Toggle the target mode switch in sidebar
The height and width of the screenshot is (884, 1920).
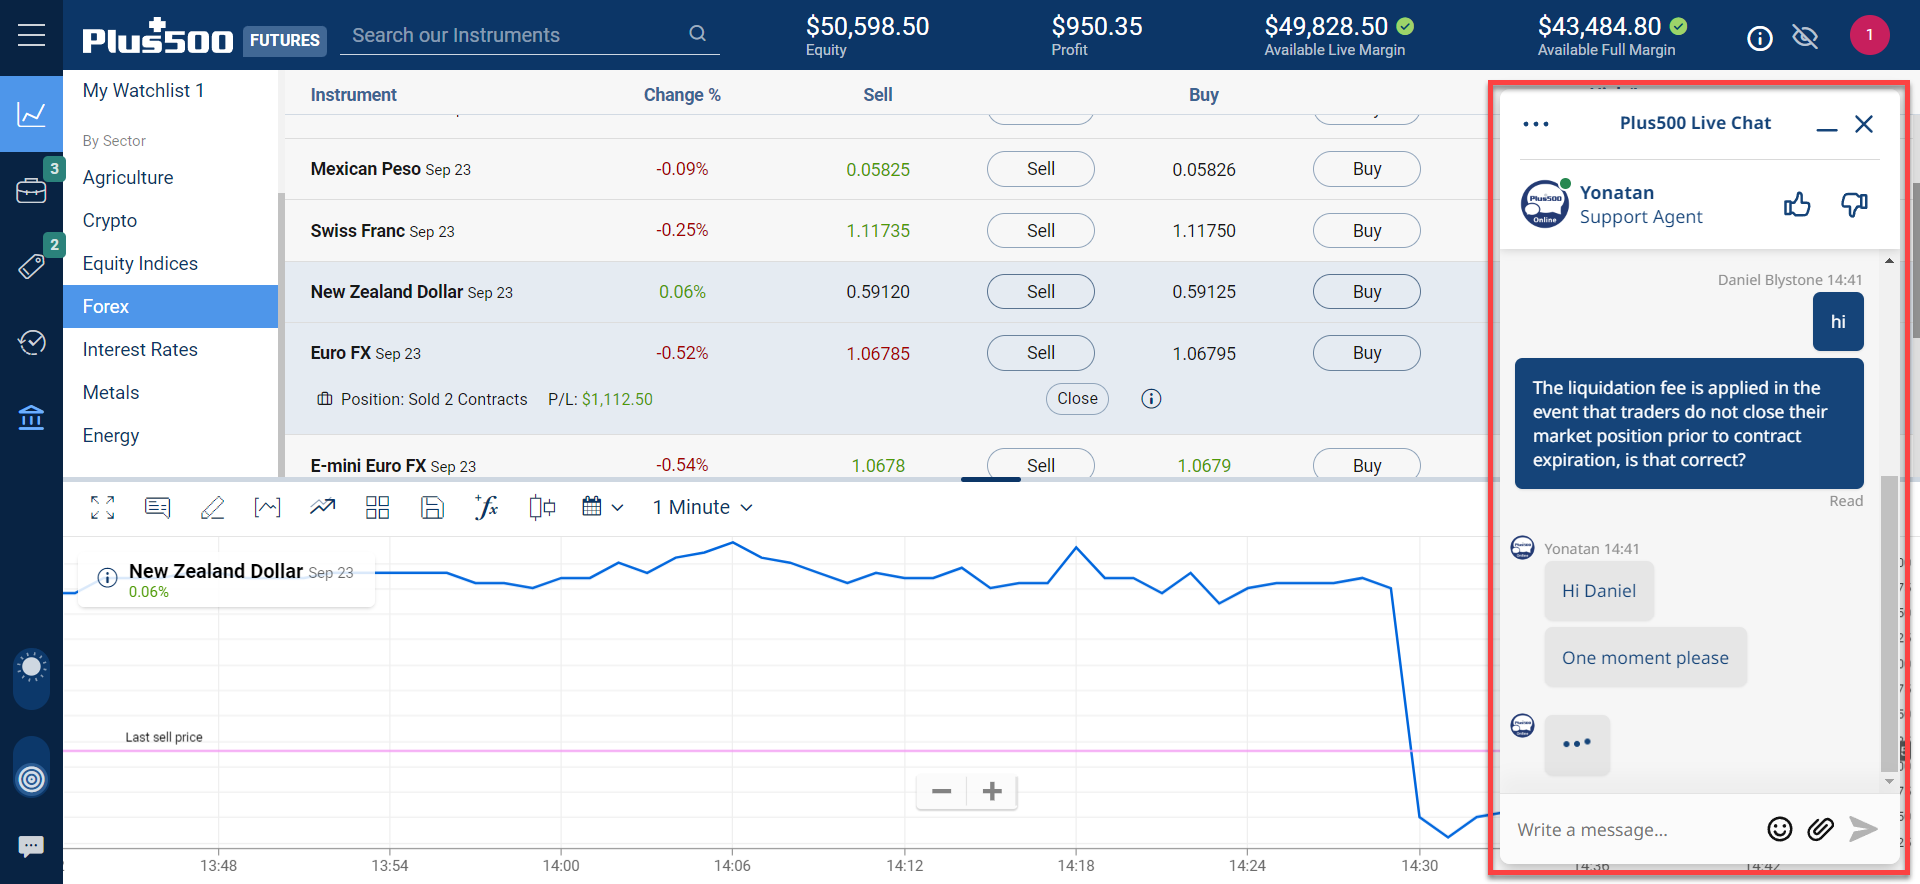(32, 778)
